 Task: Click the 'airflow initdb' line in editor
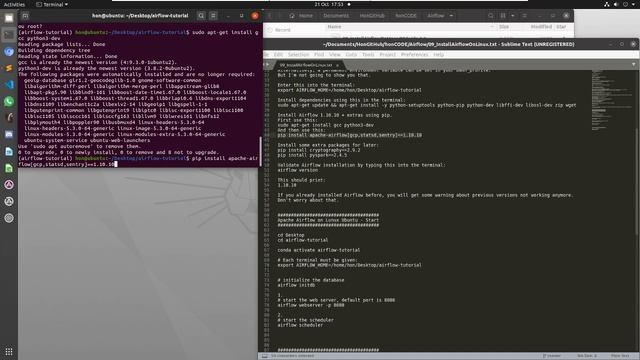[296, 285]
